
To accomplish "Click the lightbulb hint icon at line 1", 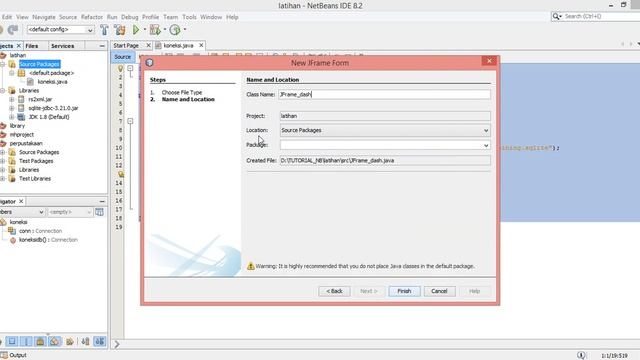I will tap(120, 69).
